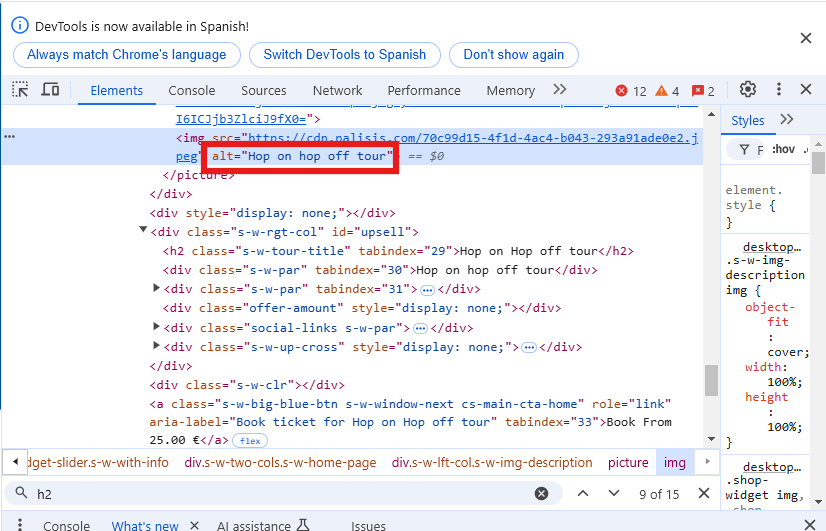
Task: Go to previous search result
Action: [583, 494]
